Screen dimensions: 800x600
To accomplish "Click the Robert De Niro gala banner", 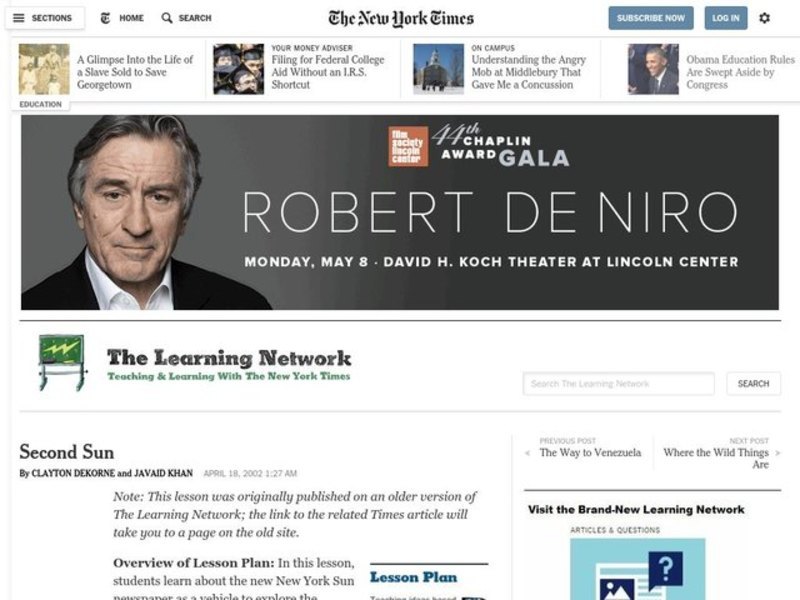I will point(400,212).
